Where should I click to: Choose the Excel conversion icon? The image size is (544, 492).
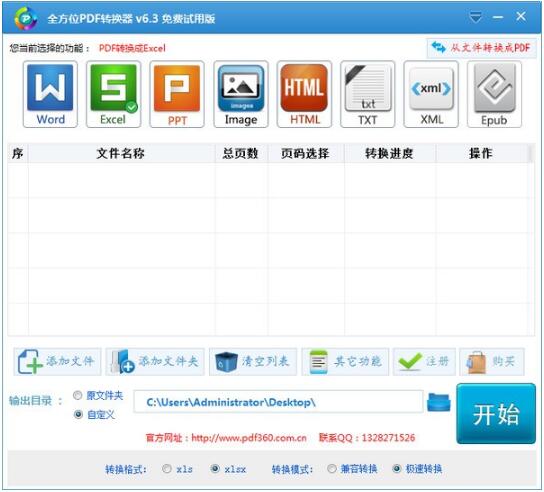click(x=113, y=94)
